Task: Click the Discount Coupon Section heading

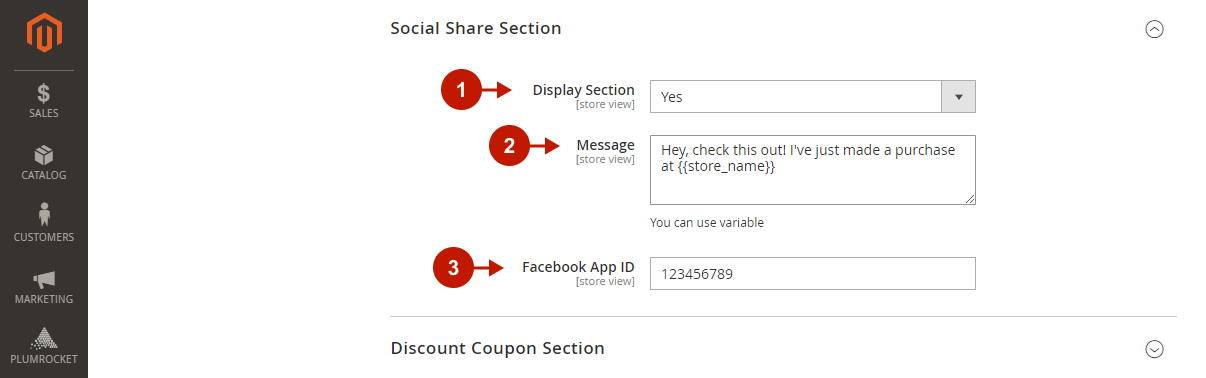Action: click(497, 348)
